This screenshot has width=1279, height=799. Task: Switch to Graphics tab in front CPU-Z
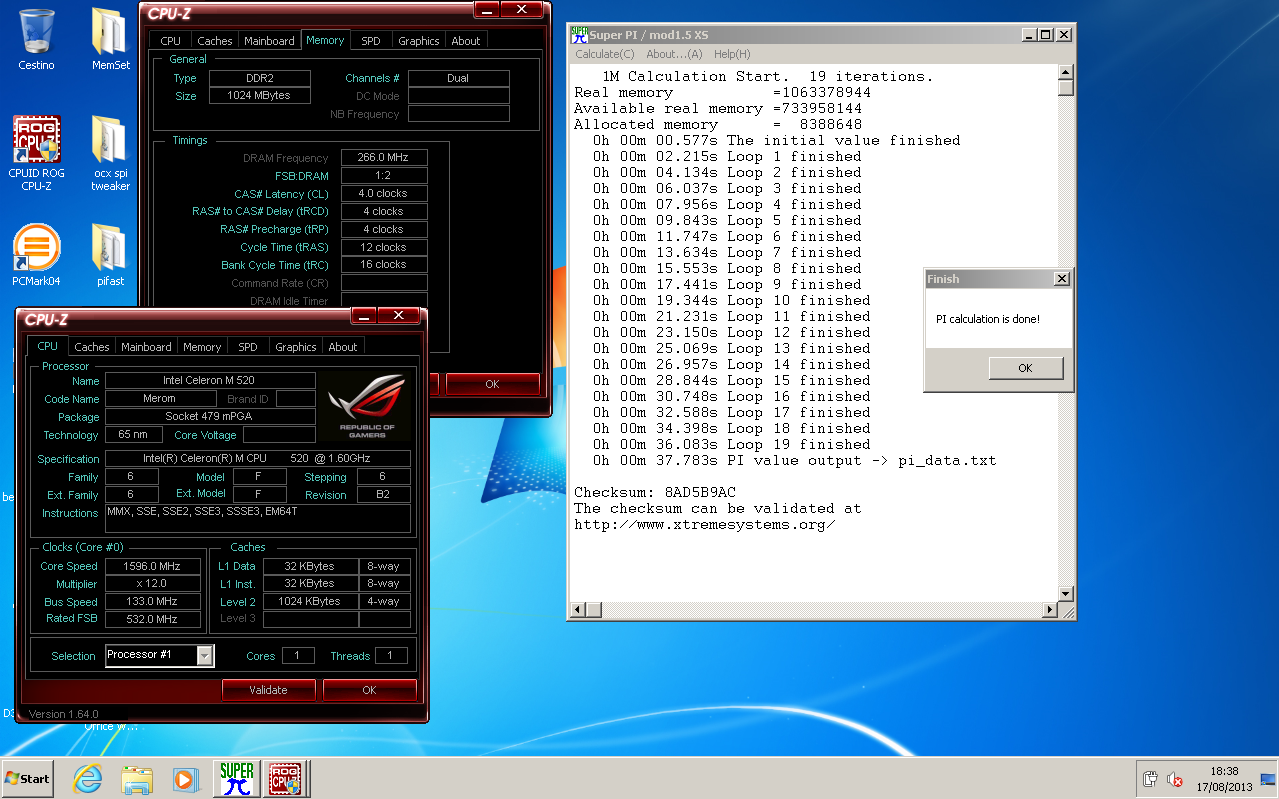click(296, 347)
